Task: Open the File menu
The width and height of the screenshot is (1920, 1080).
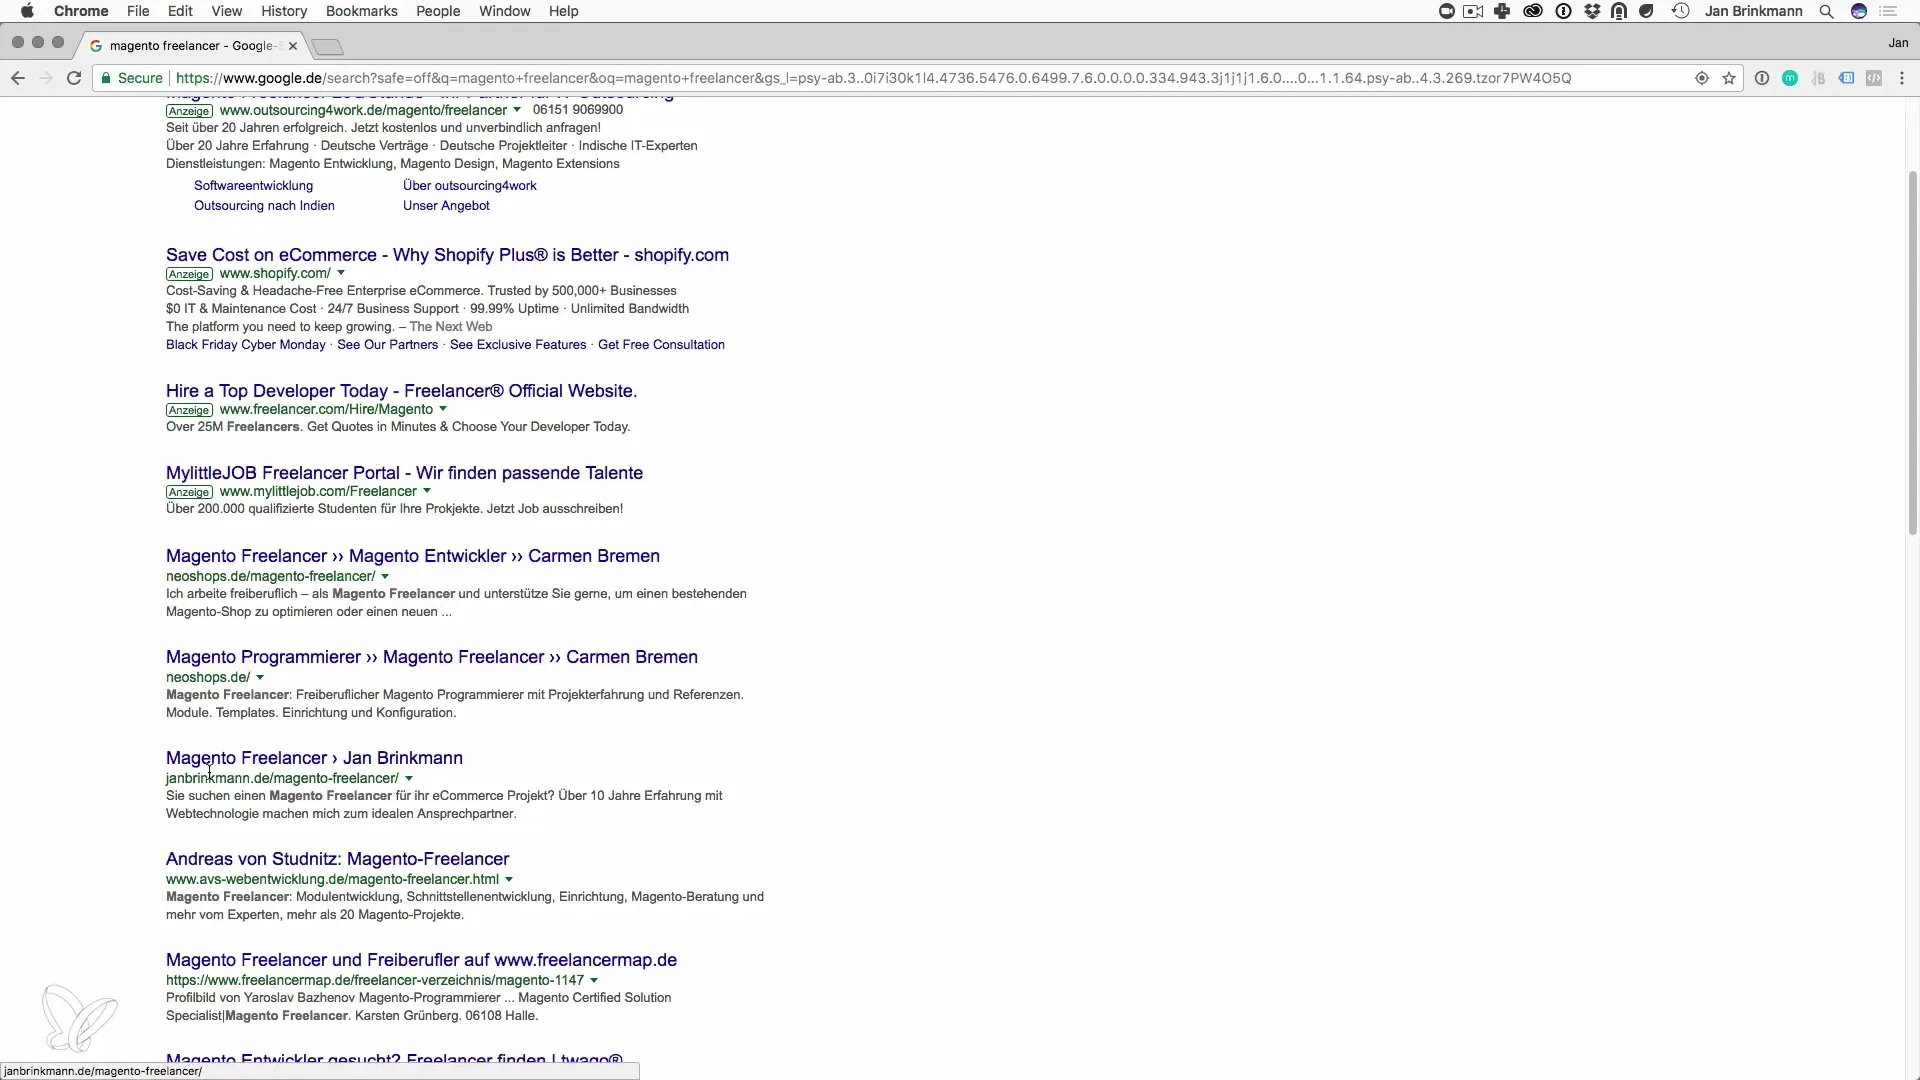Action: point(138,11)
